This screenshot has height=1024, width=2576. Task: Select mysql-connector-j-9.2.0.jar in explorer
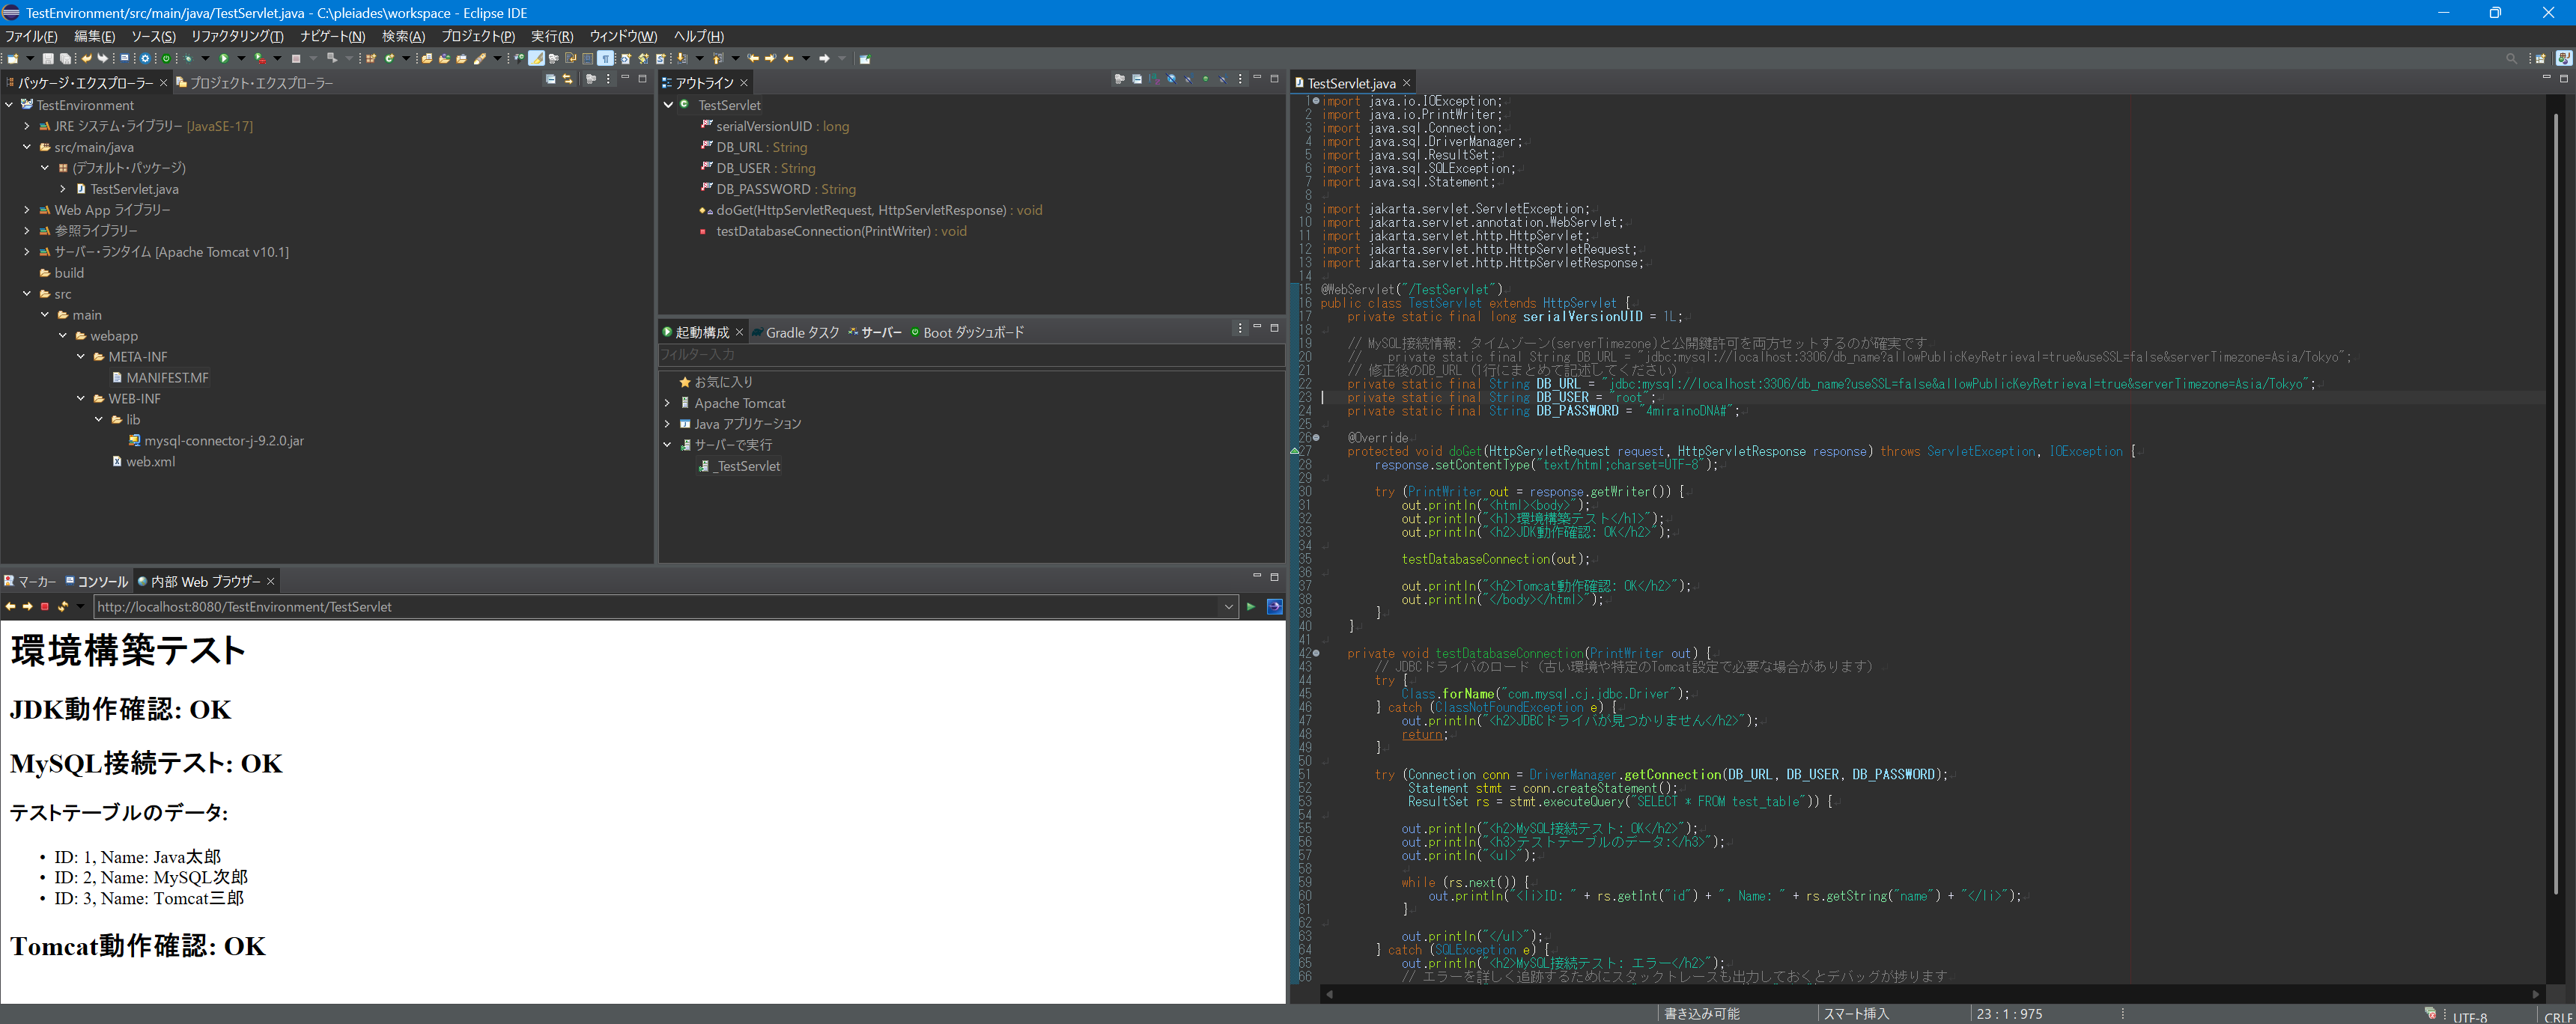[x=223, y=441]
